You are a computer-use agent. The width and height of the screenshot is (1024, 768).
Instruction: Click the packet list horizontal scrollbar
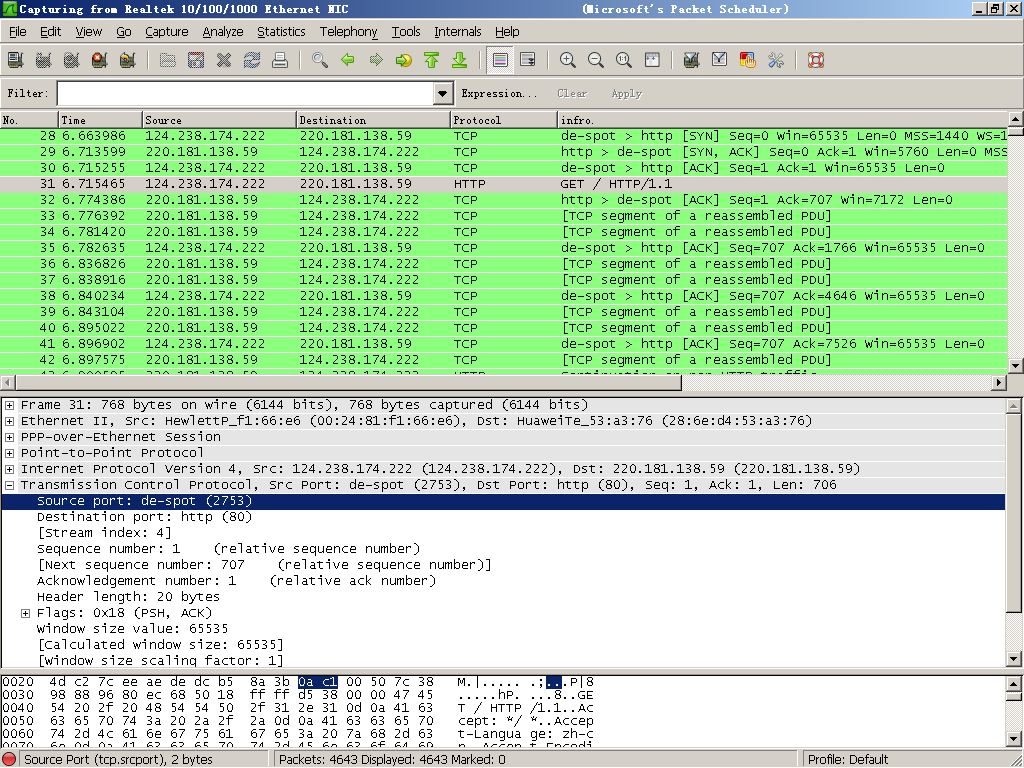click(x=347, y=383)
